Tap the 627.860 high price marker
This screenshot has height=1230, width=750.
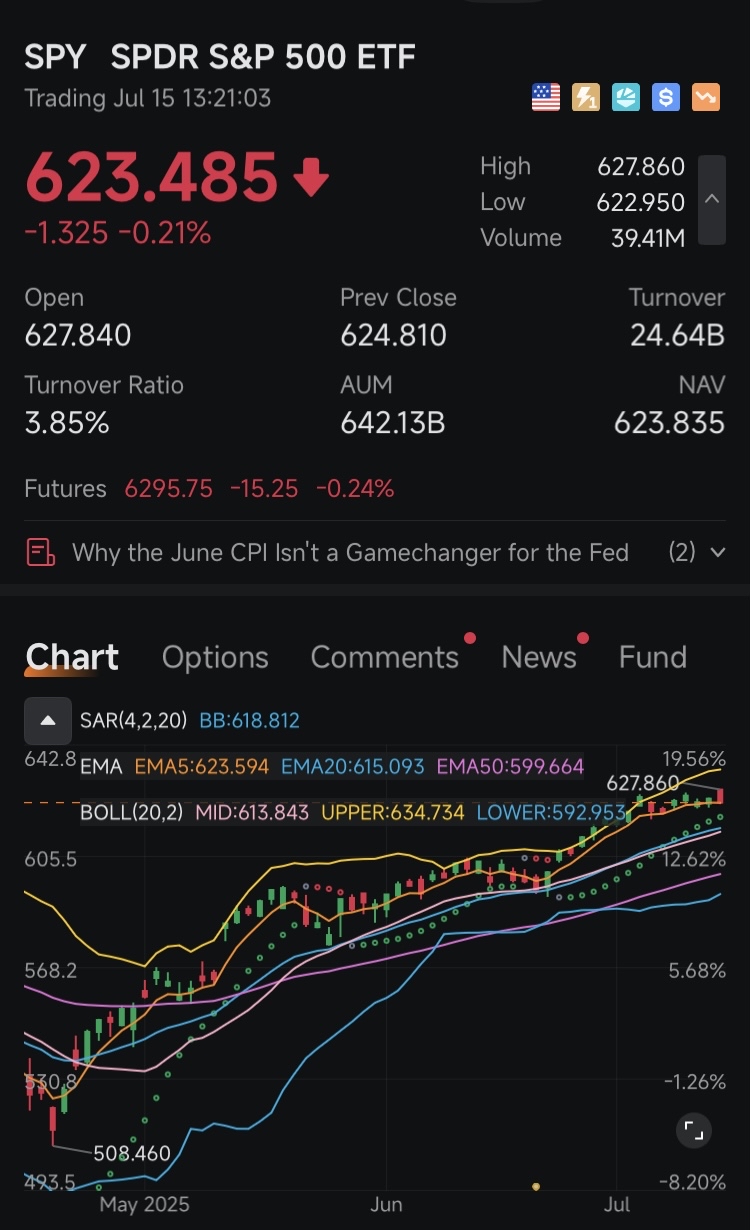click(x=644, y=782)
